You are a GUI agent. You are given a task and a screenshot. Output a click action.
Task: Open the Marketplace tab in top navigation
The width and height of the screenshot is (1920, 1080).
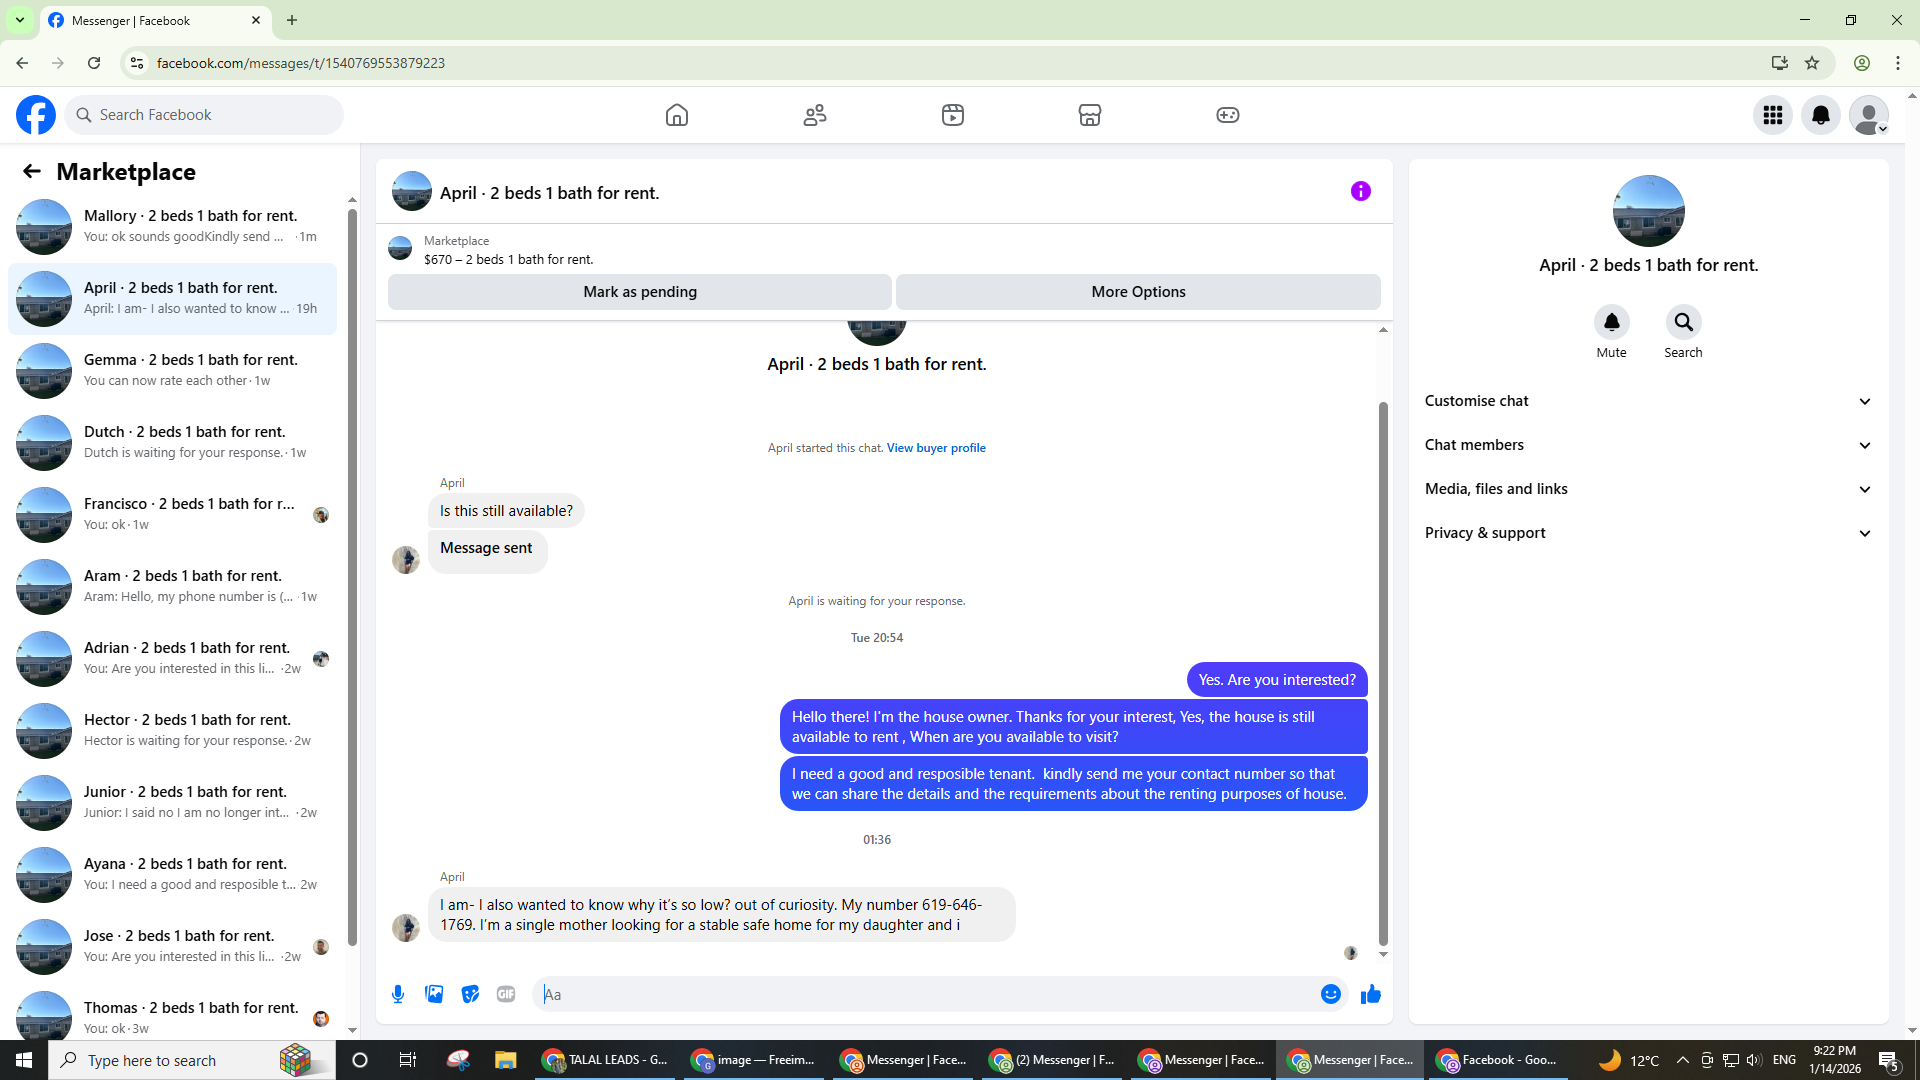(1090, 115)
